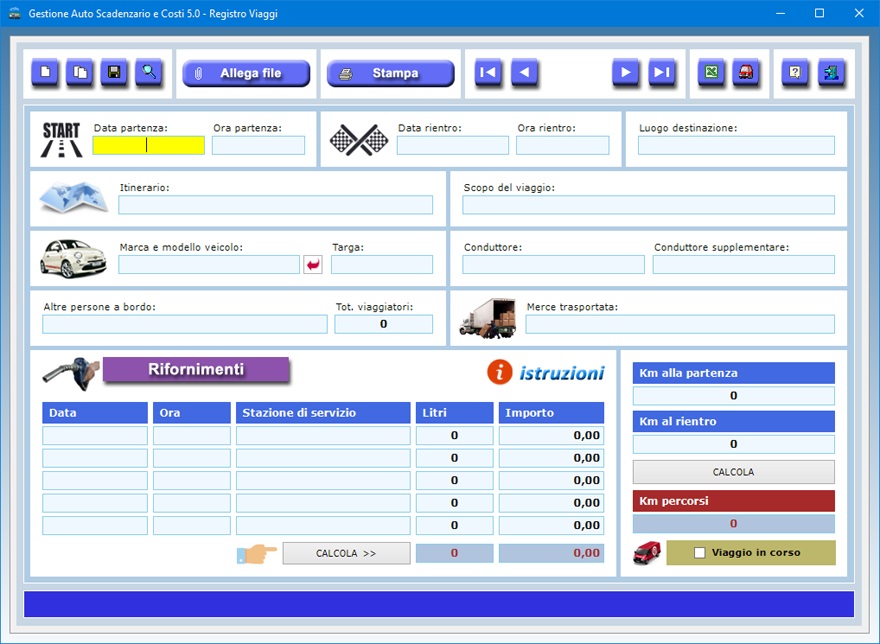Minimize the Registro Viaggi window
The width and height of the screenshot is (880, 644).
point(780,13)
